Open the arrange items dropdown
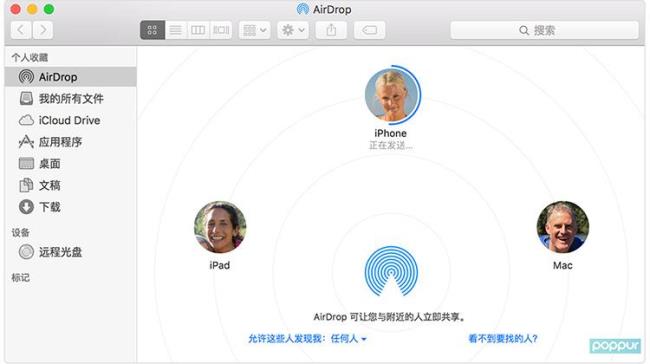This screenshot has width=650, height=364. [x=255, y=30]
